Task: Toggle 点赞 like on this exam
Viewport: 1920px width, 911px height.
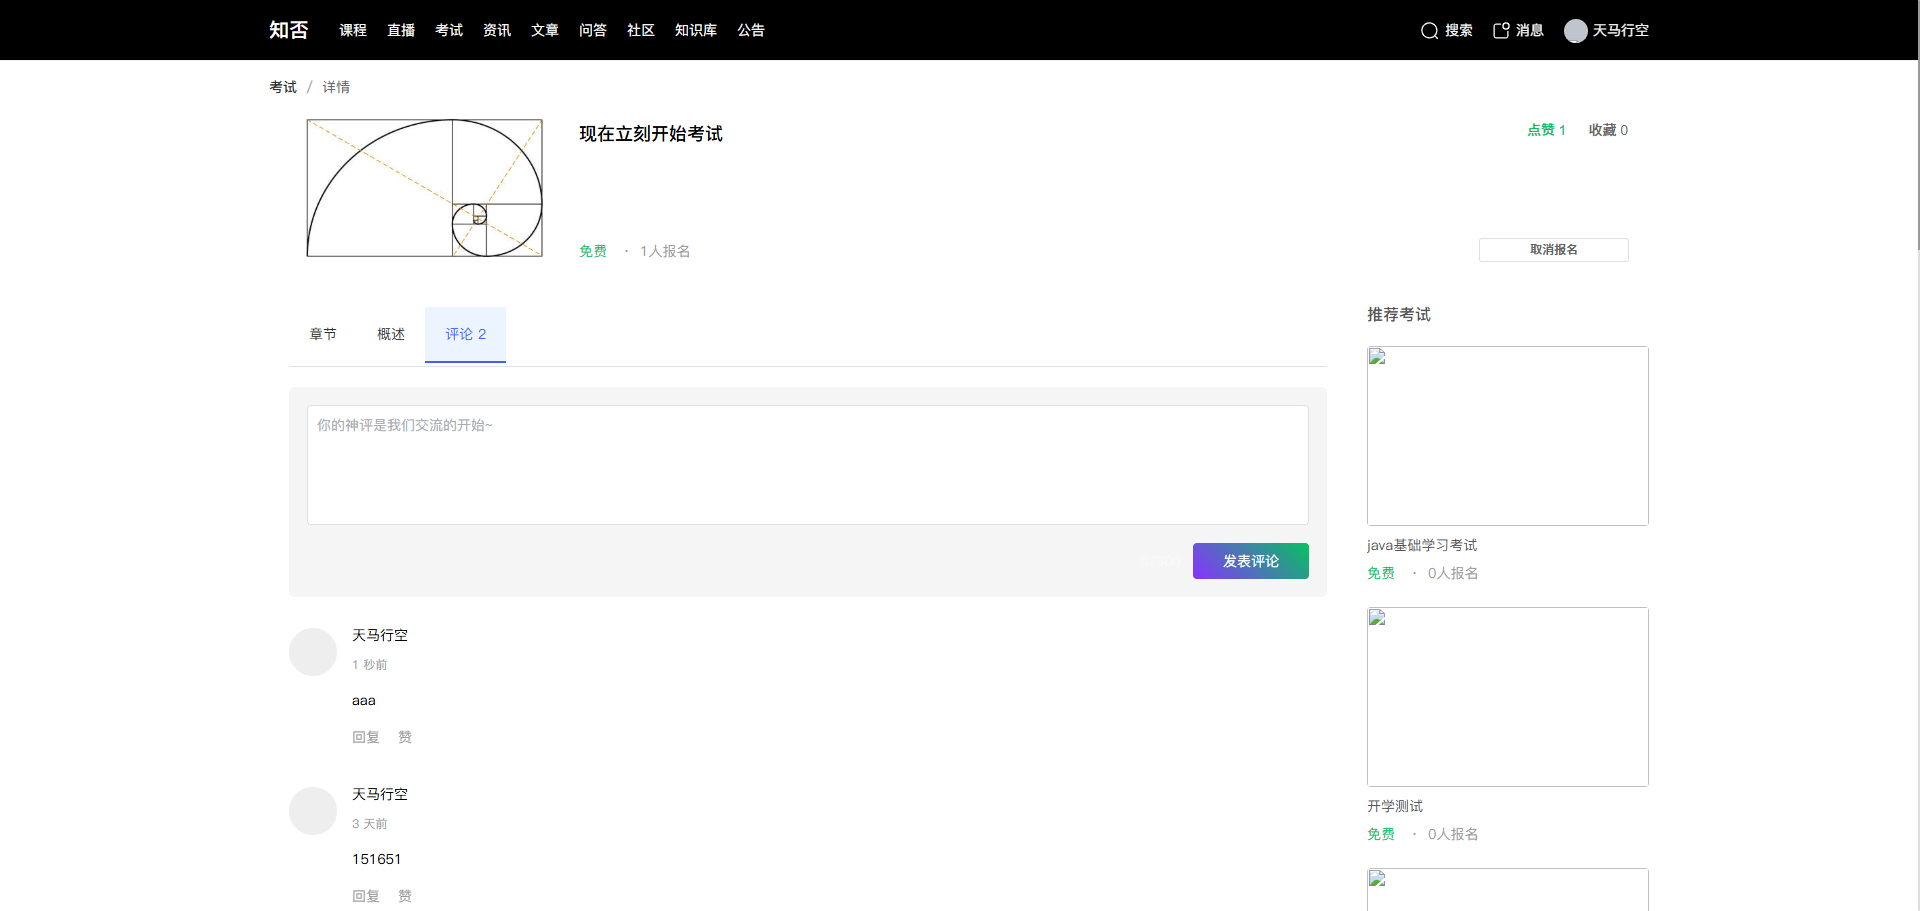Action: coord(1546,130)
